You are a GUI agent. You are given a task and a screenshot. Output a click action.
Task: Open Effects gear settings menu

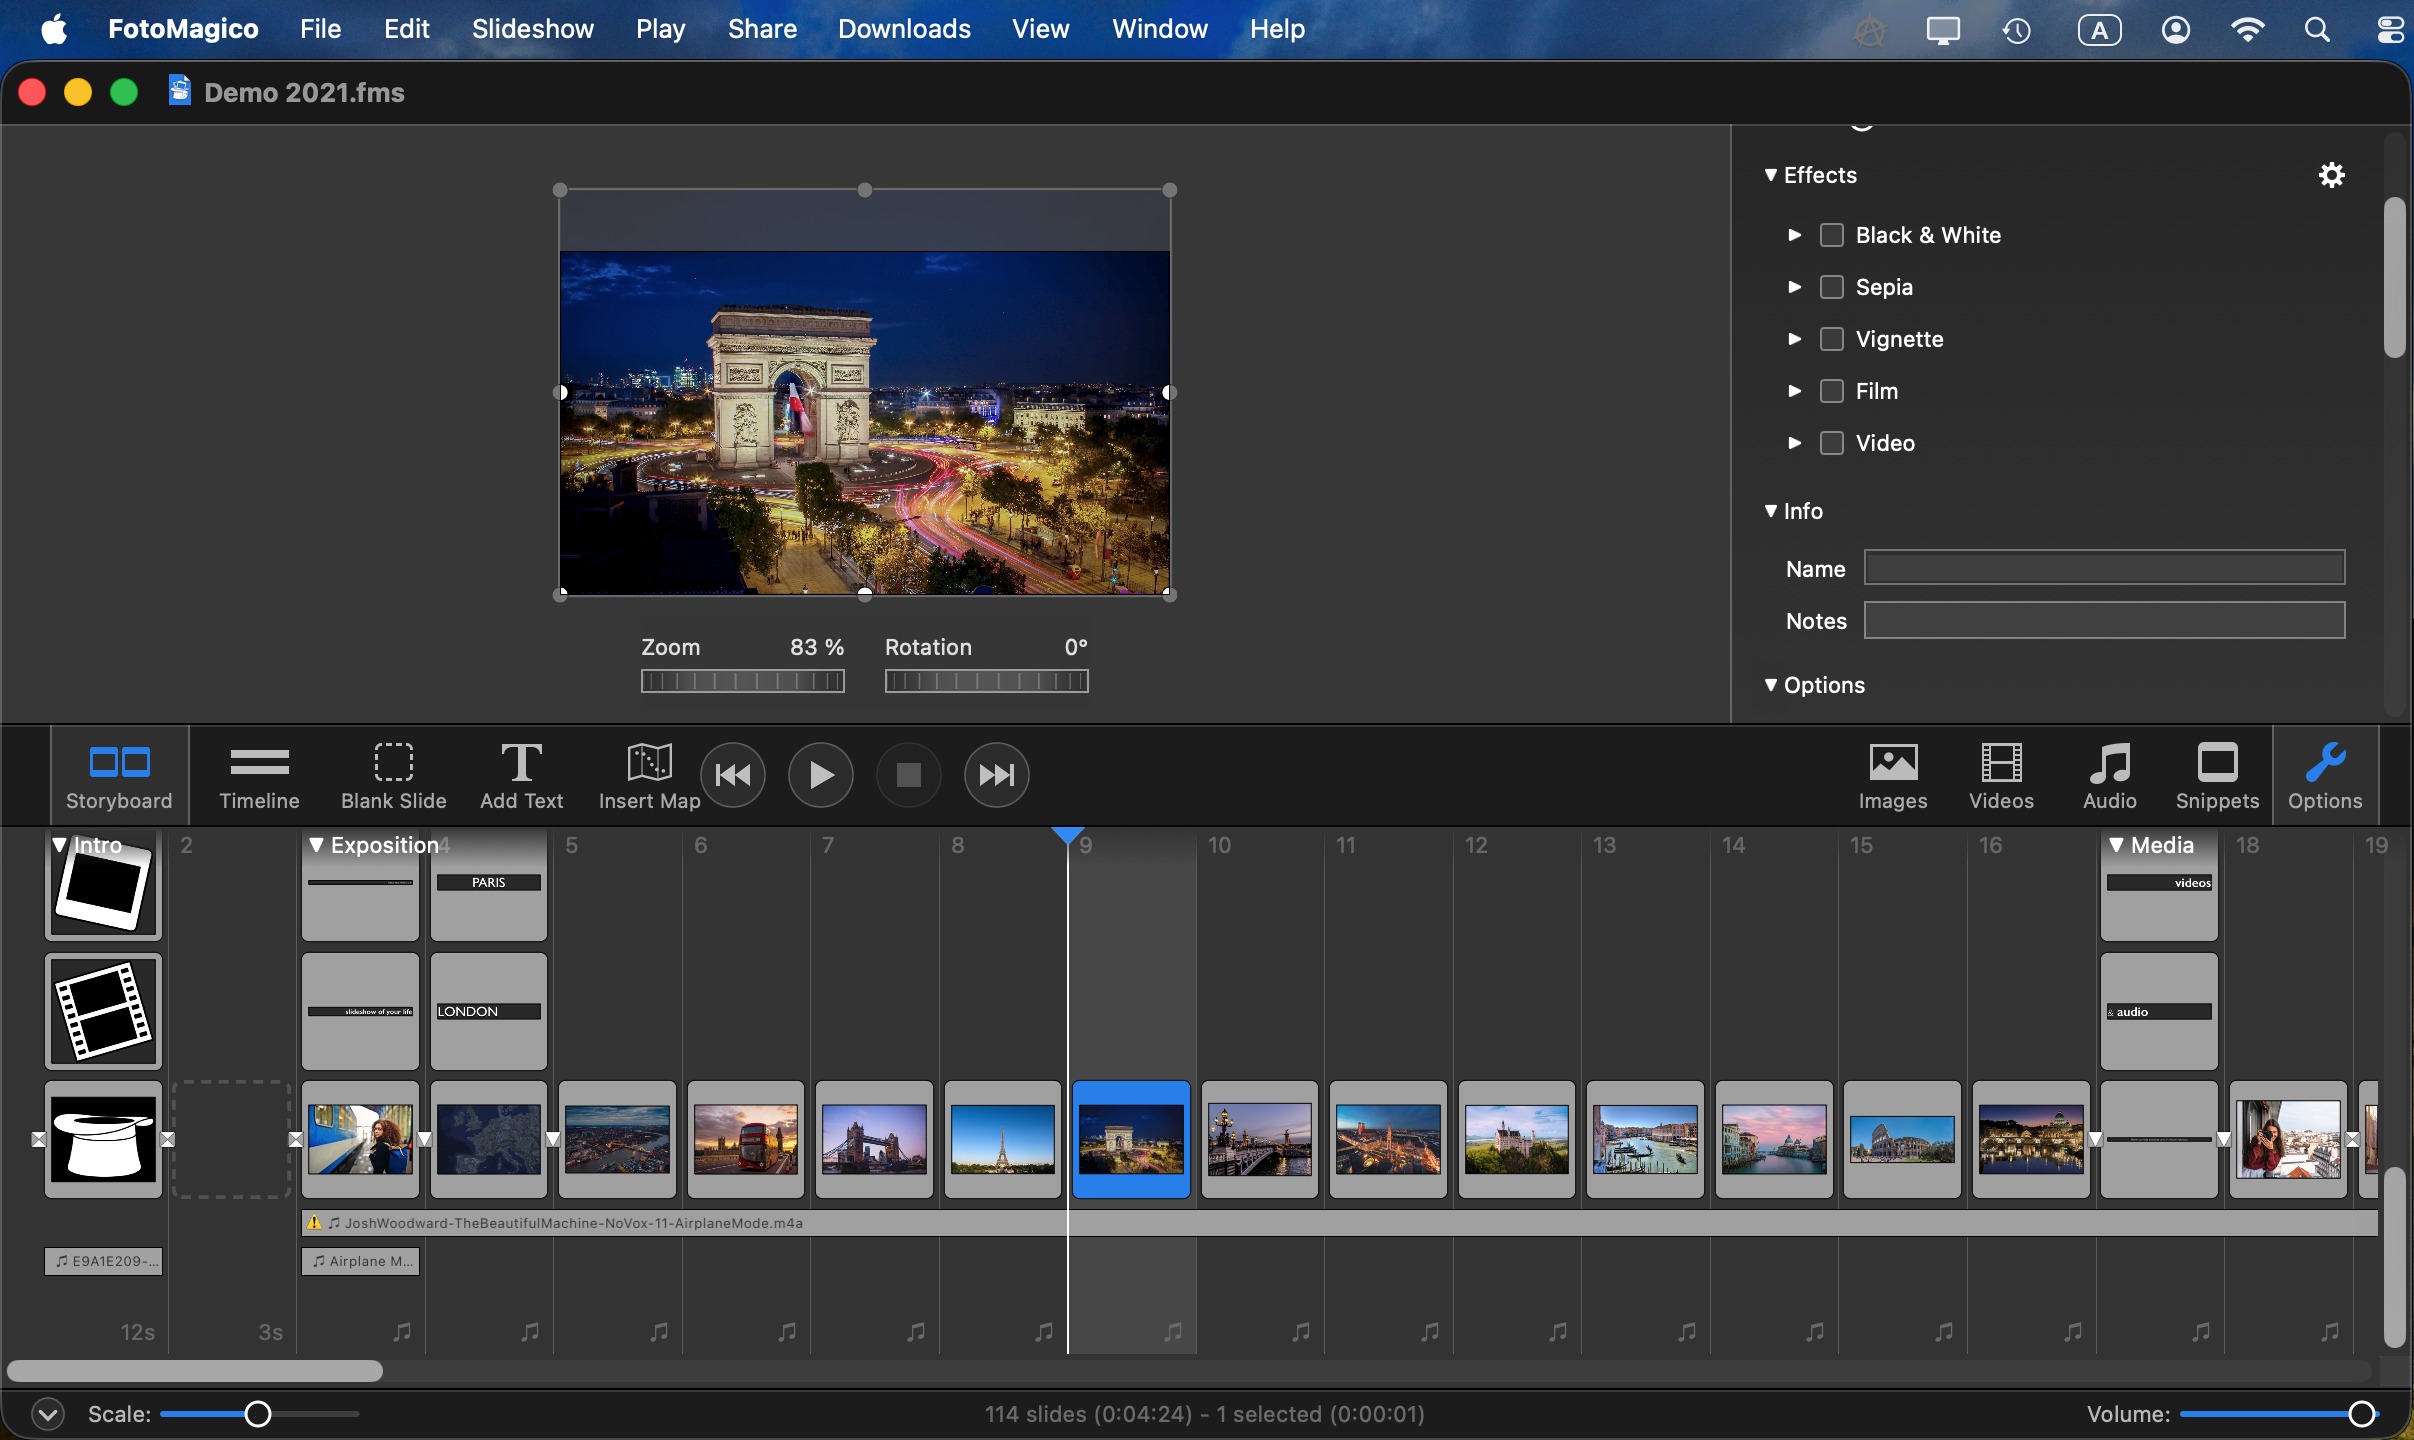[x=2332, y=175]
